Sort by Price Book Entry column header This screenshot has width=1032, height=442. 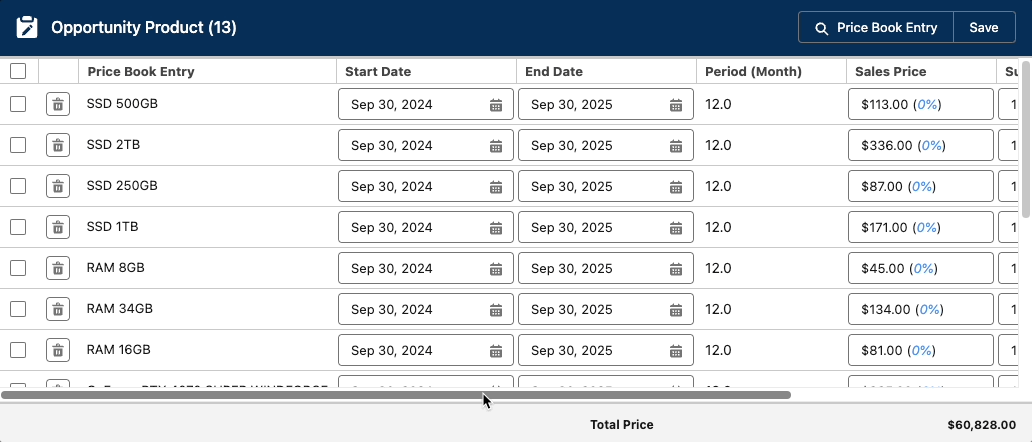141,71
